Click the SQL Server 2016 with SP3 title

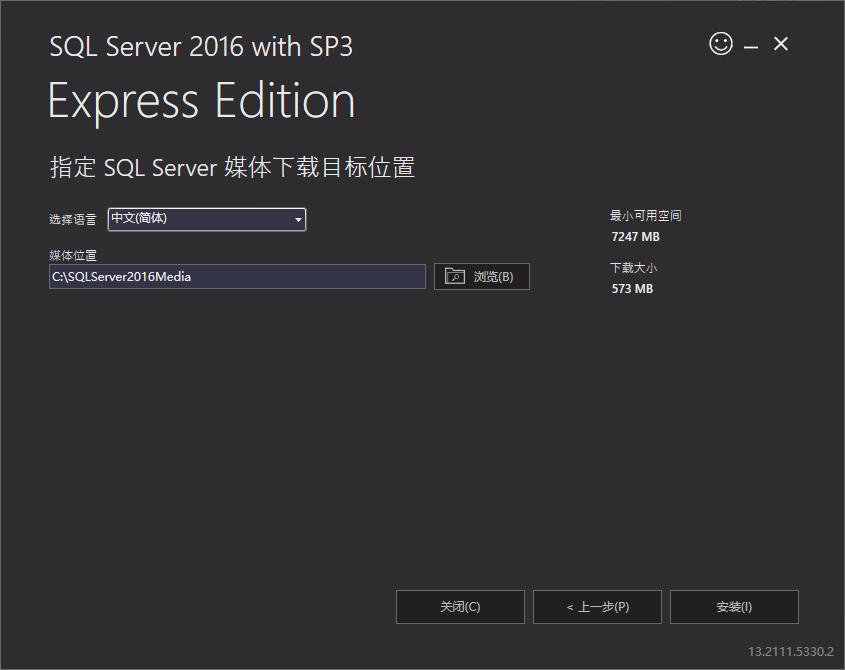(x=201, y=46)
